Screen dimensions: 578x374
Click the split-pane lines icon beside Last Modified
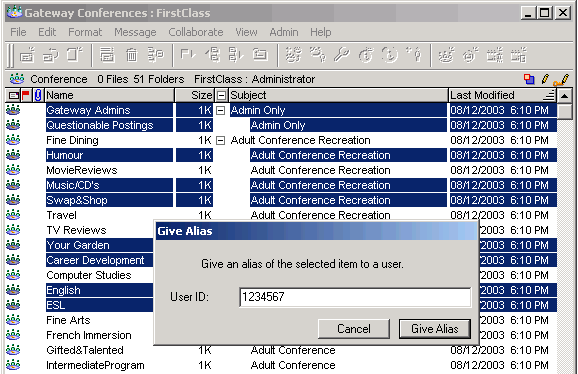pos(549,96)
